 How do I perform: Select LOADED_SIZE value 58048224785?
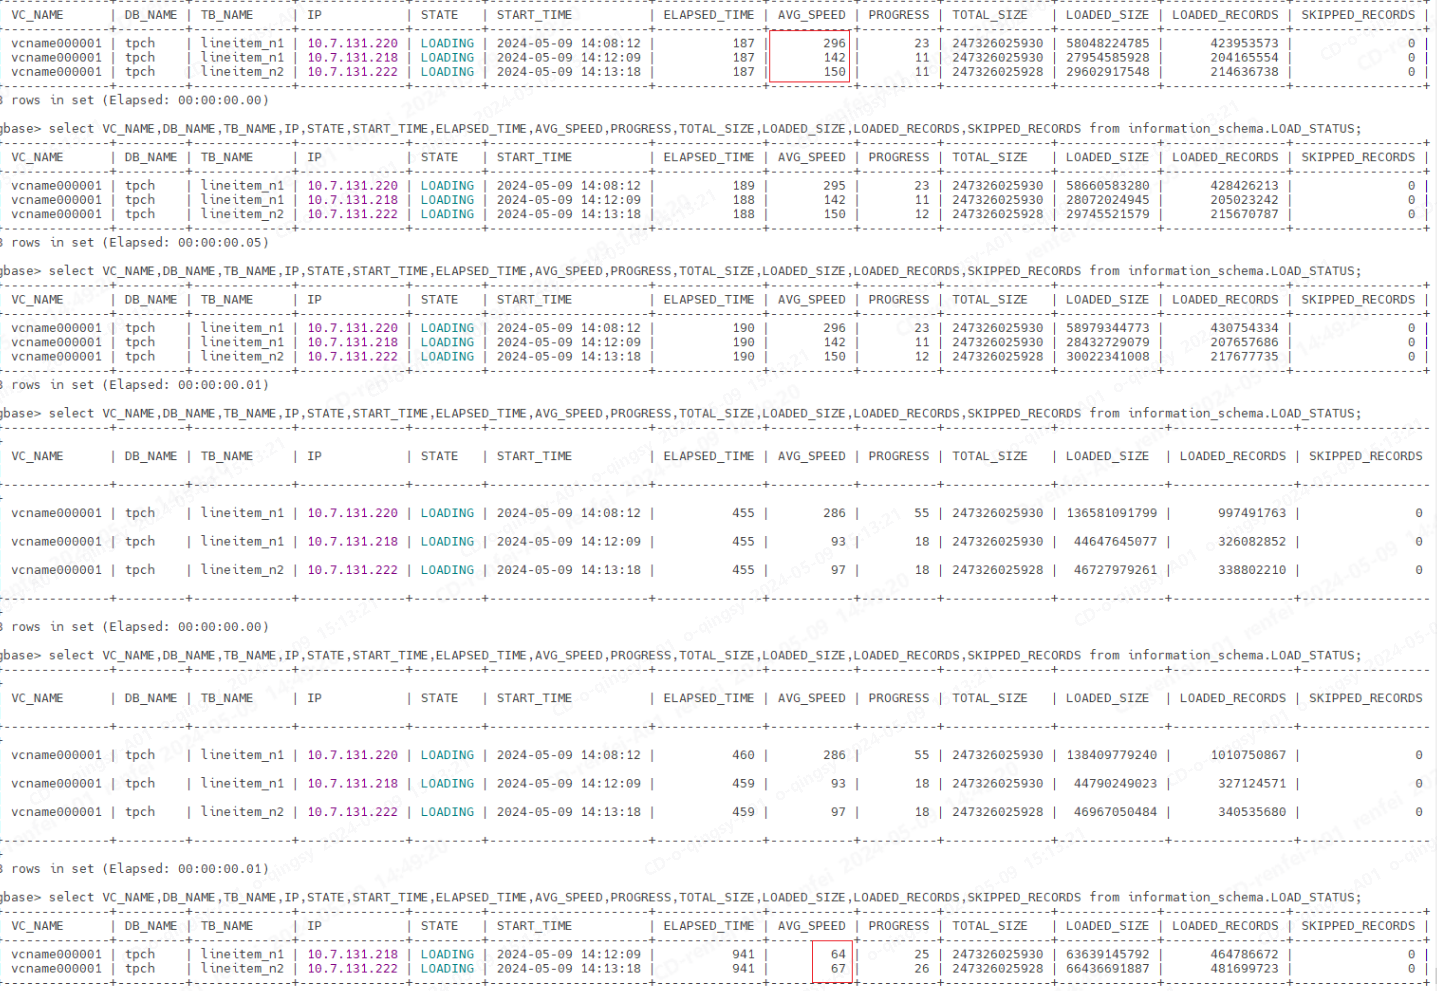pyautogui.click(x=1107, y=43)
